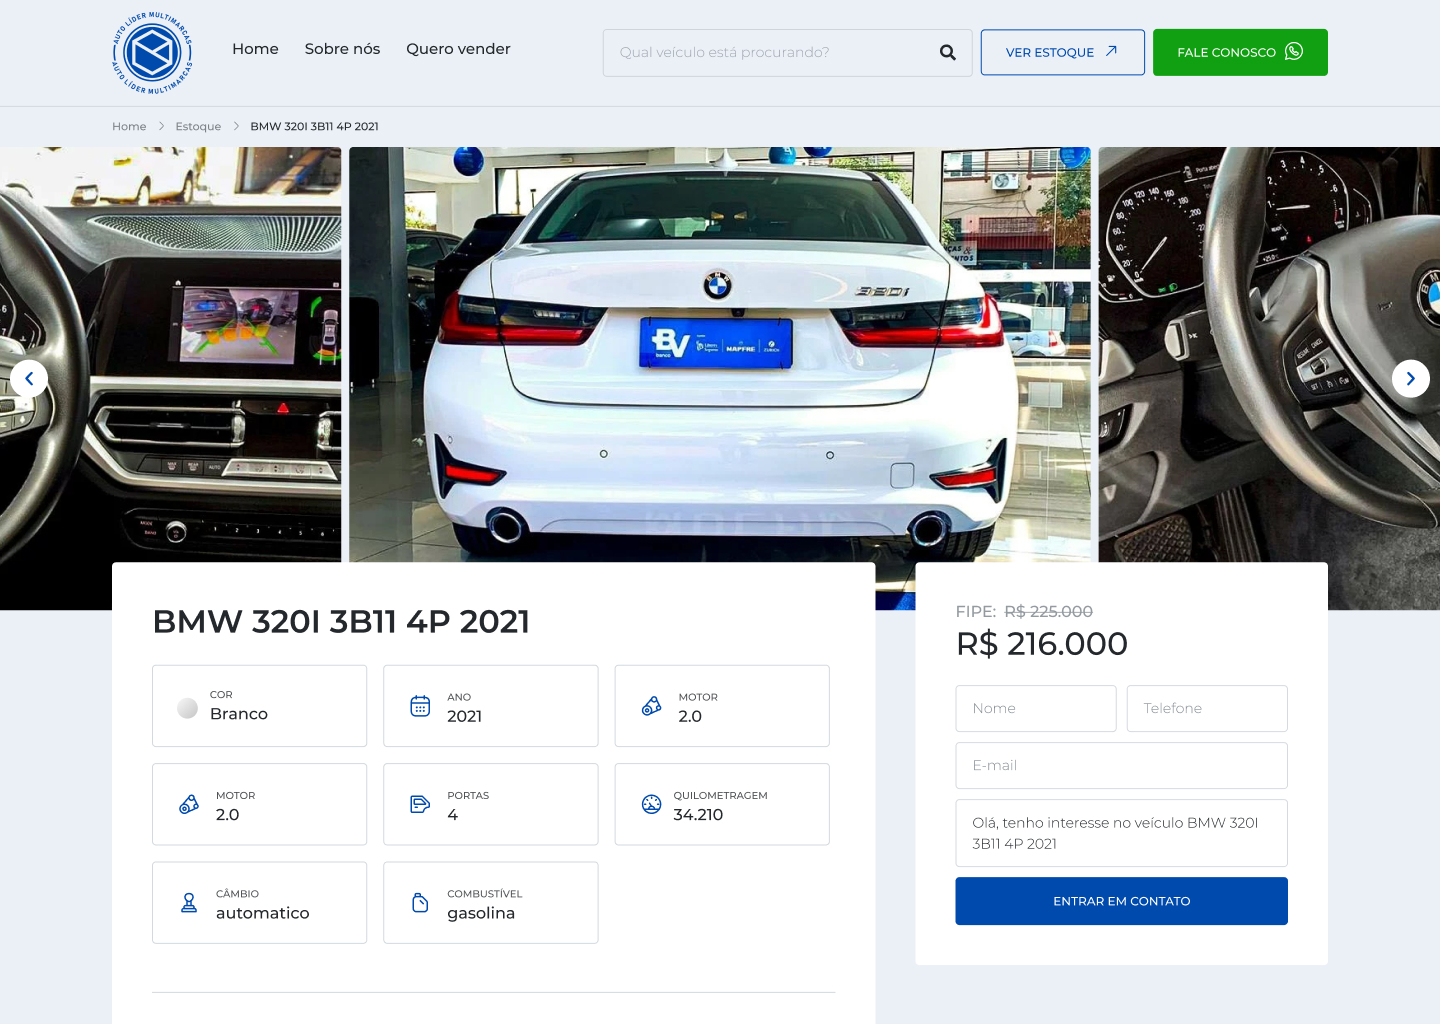Navigate to Estoque in the breadcrumb
Screen dimensions: 1440x1024
[x=198, y=127]
